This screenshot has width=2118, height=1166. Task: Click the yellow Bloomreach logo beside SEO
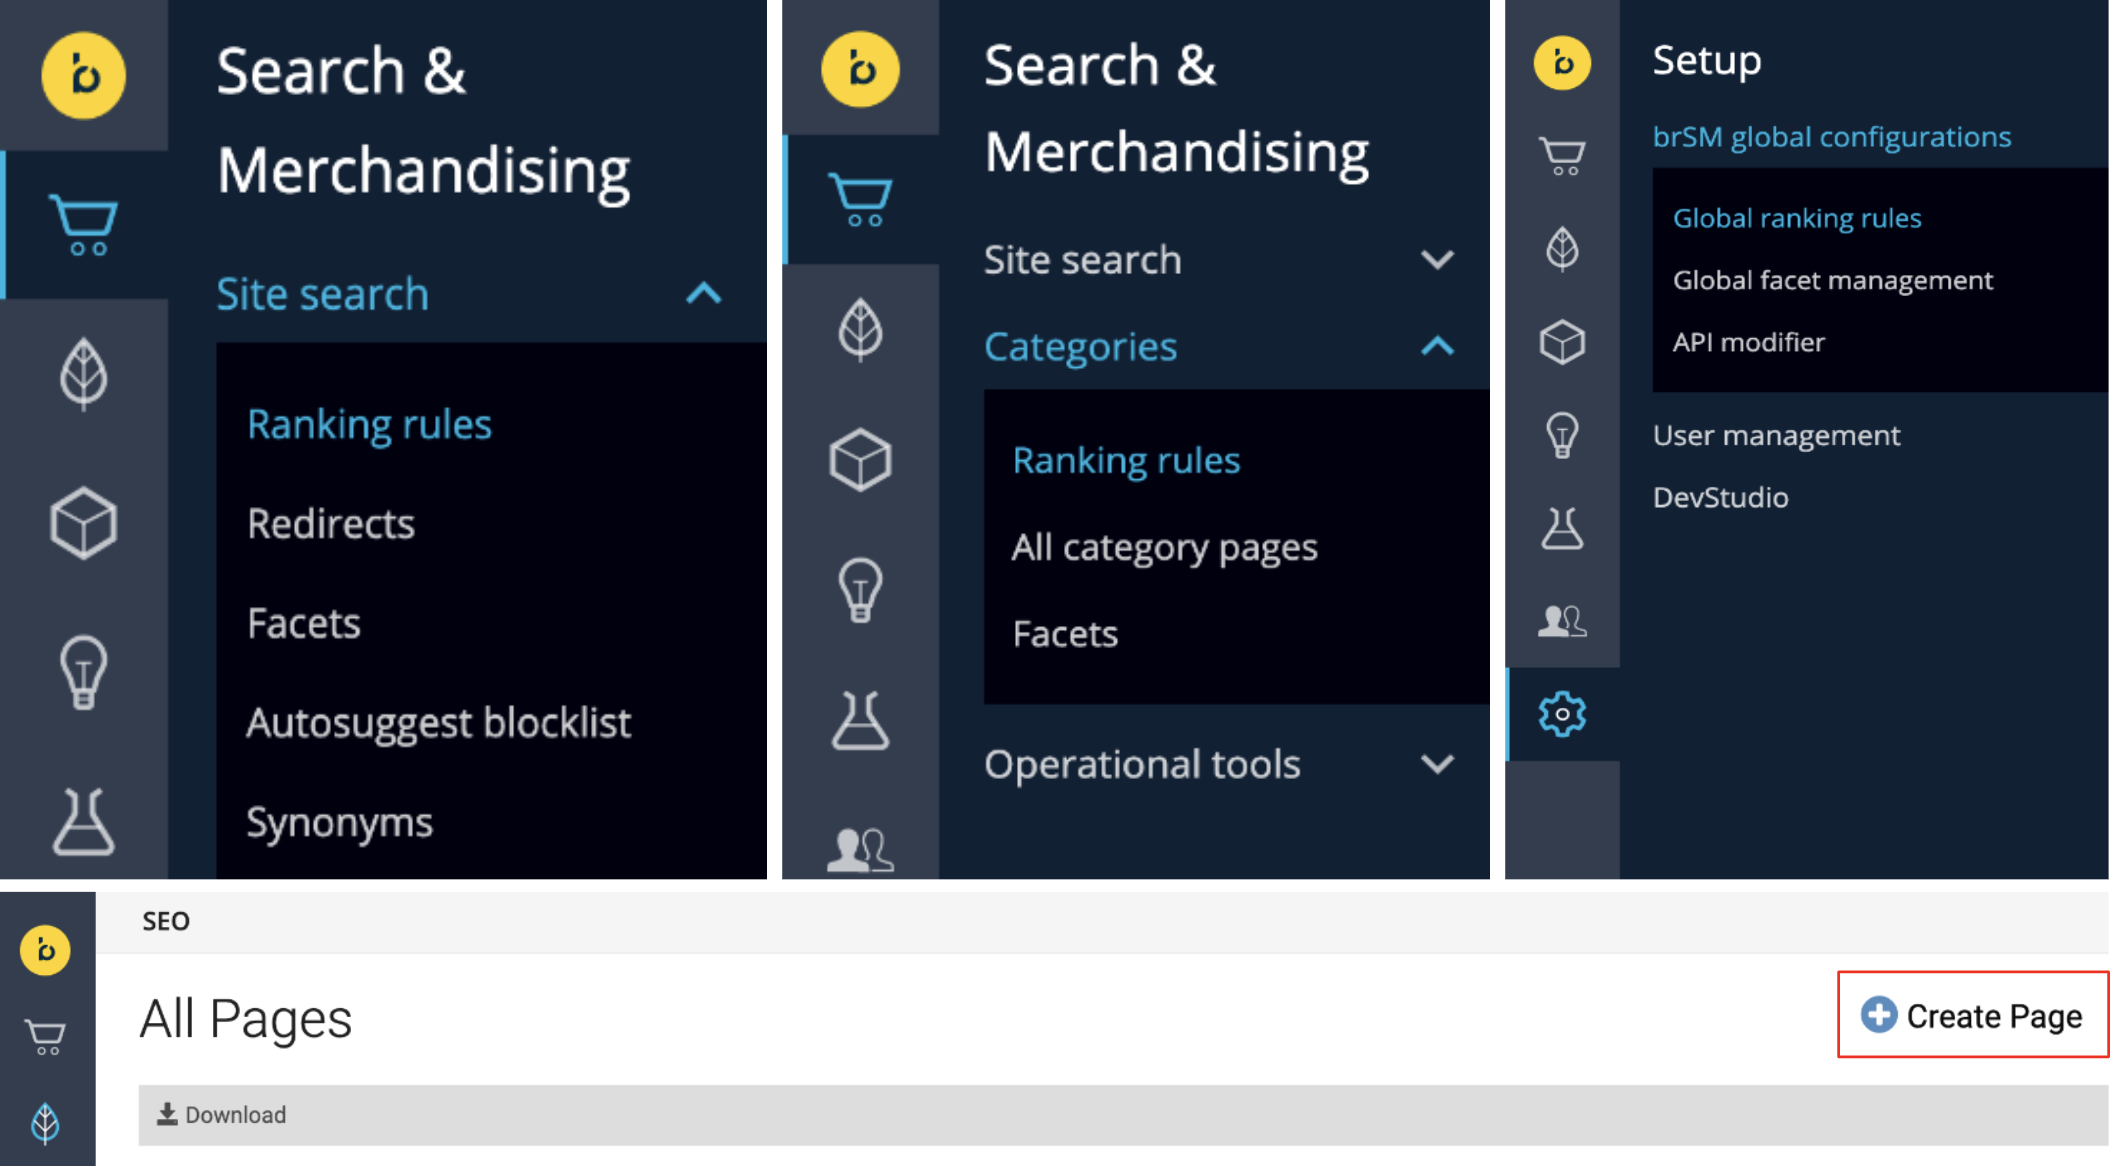46,949
